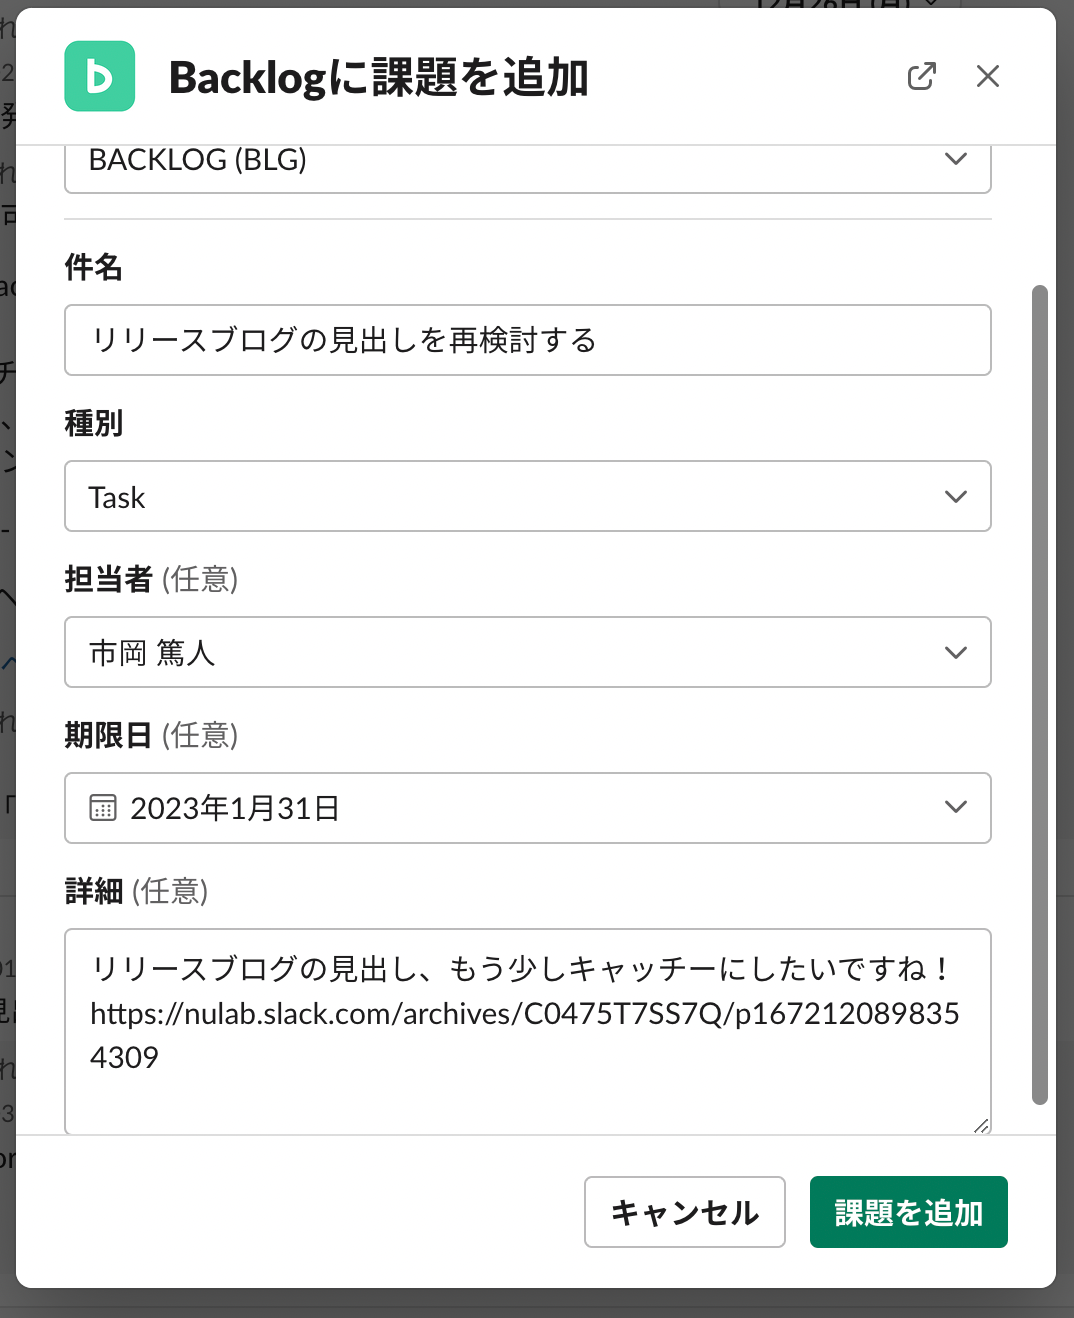The height and width of the screenshot is (1318, 1074).
Task: Click the X to dismiss the dialog
Action: (987, 76)
